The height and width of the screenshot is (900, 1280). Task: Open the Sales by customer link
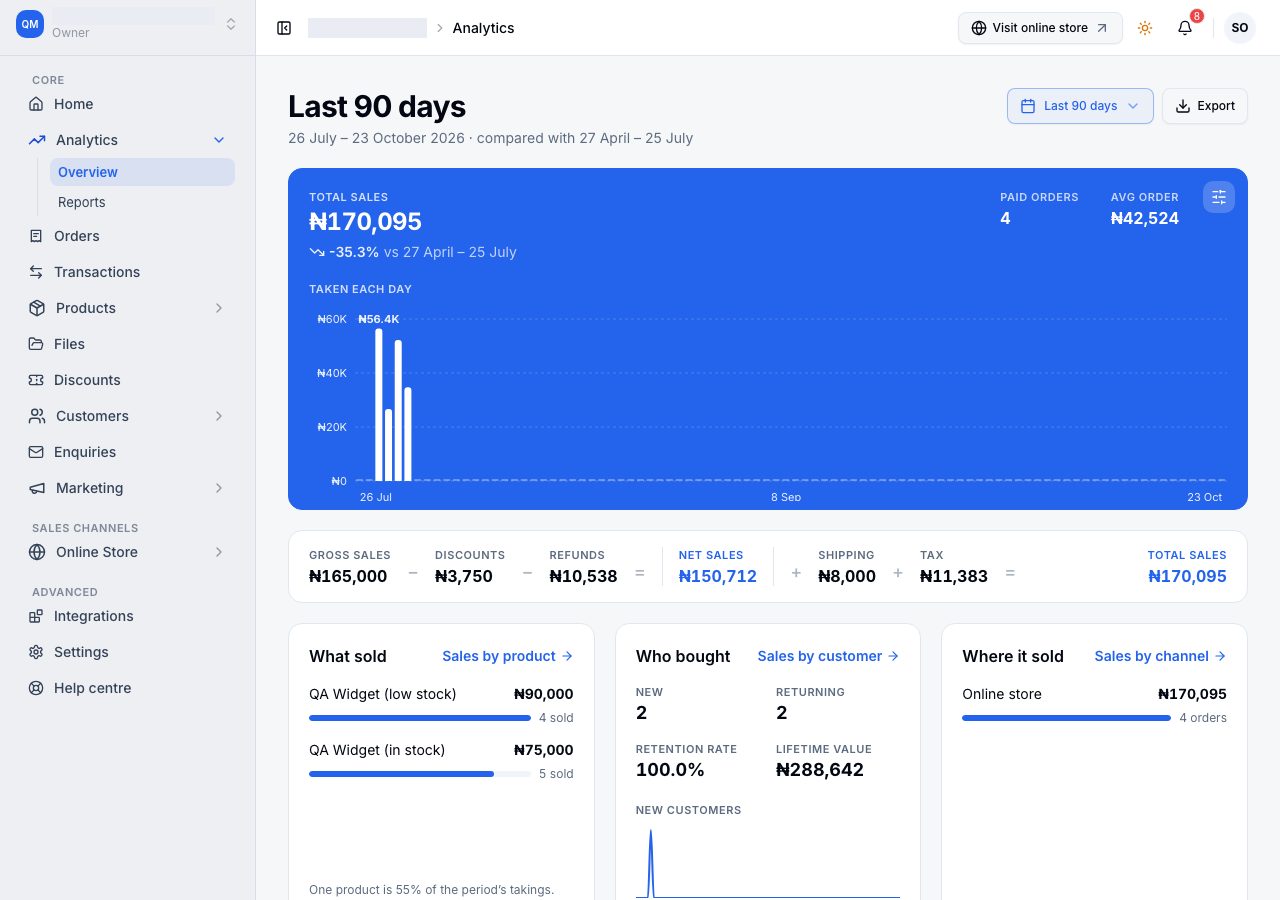(x=829, y=656)
